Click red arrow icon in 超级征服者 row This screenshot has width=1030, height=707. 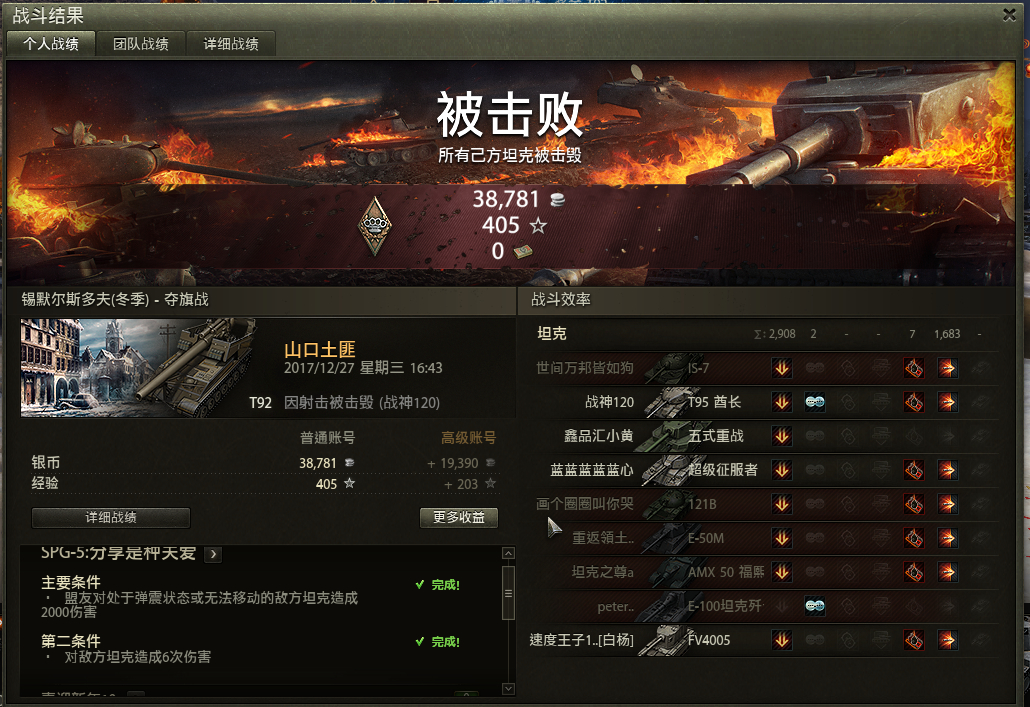coord(947,470)
